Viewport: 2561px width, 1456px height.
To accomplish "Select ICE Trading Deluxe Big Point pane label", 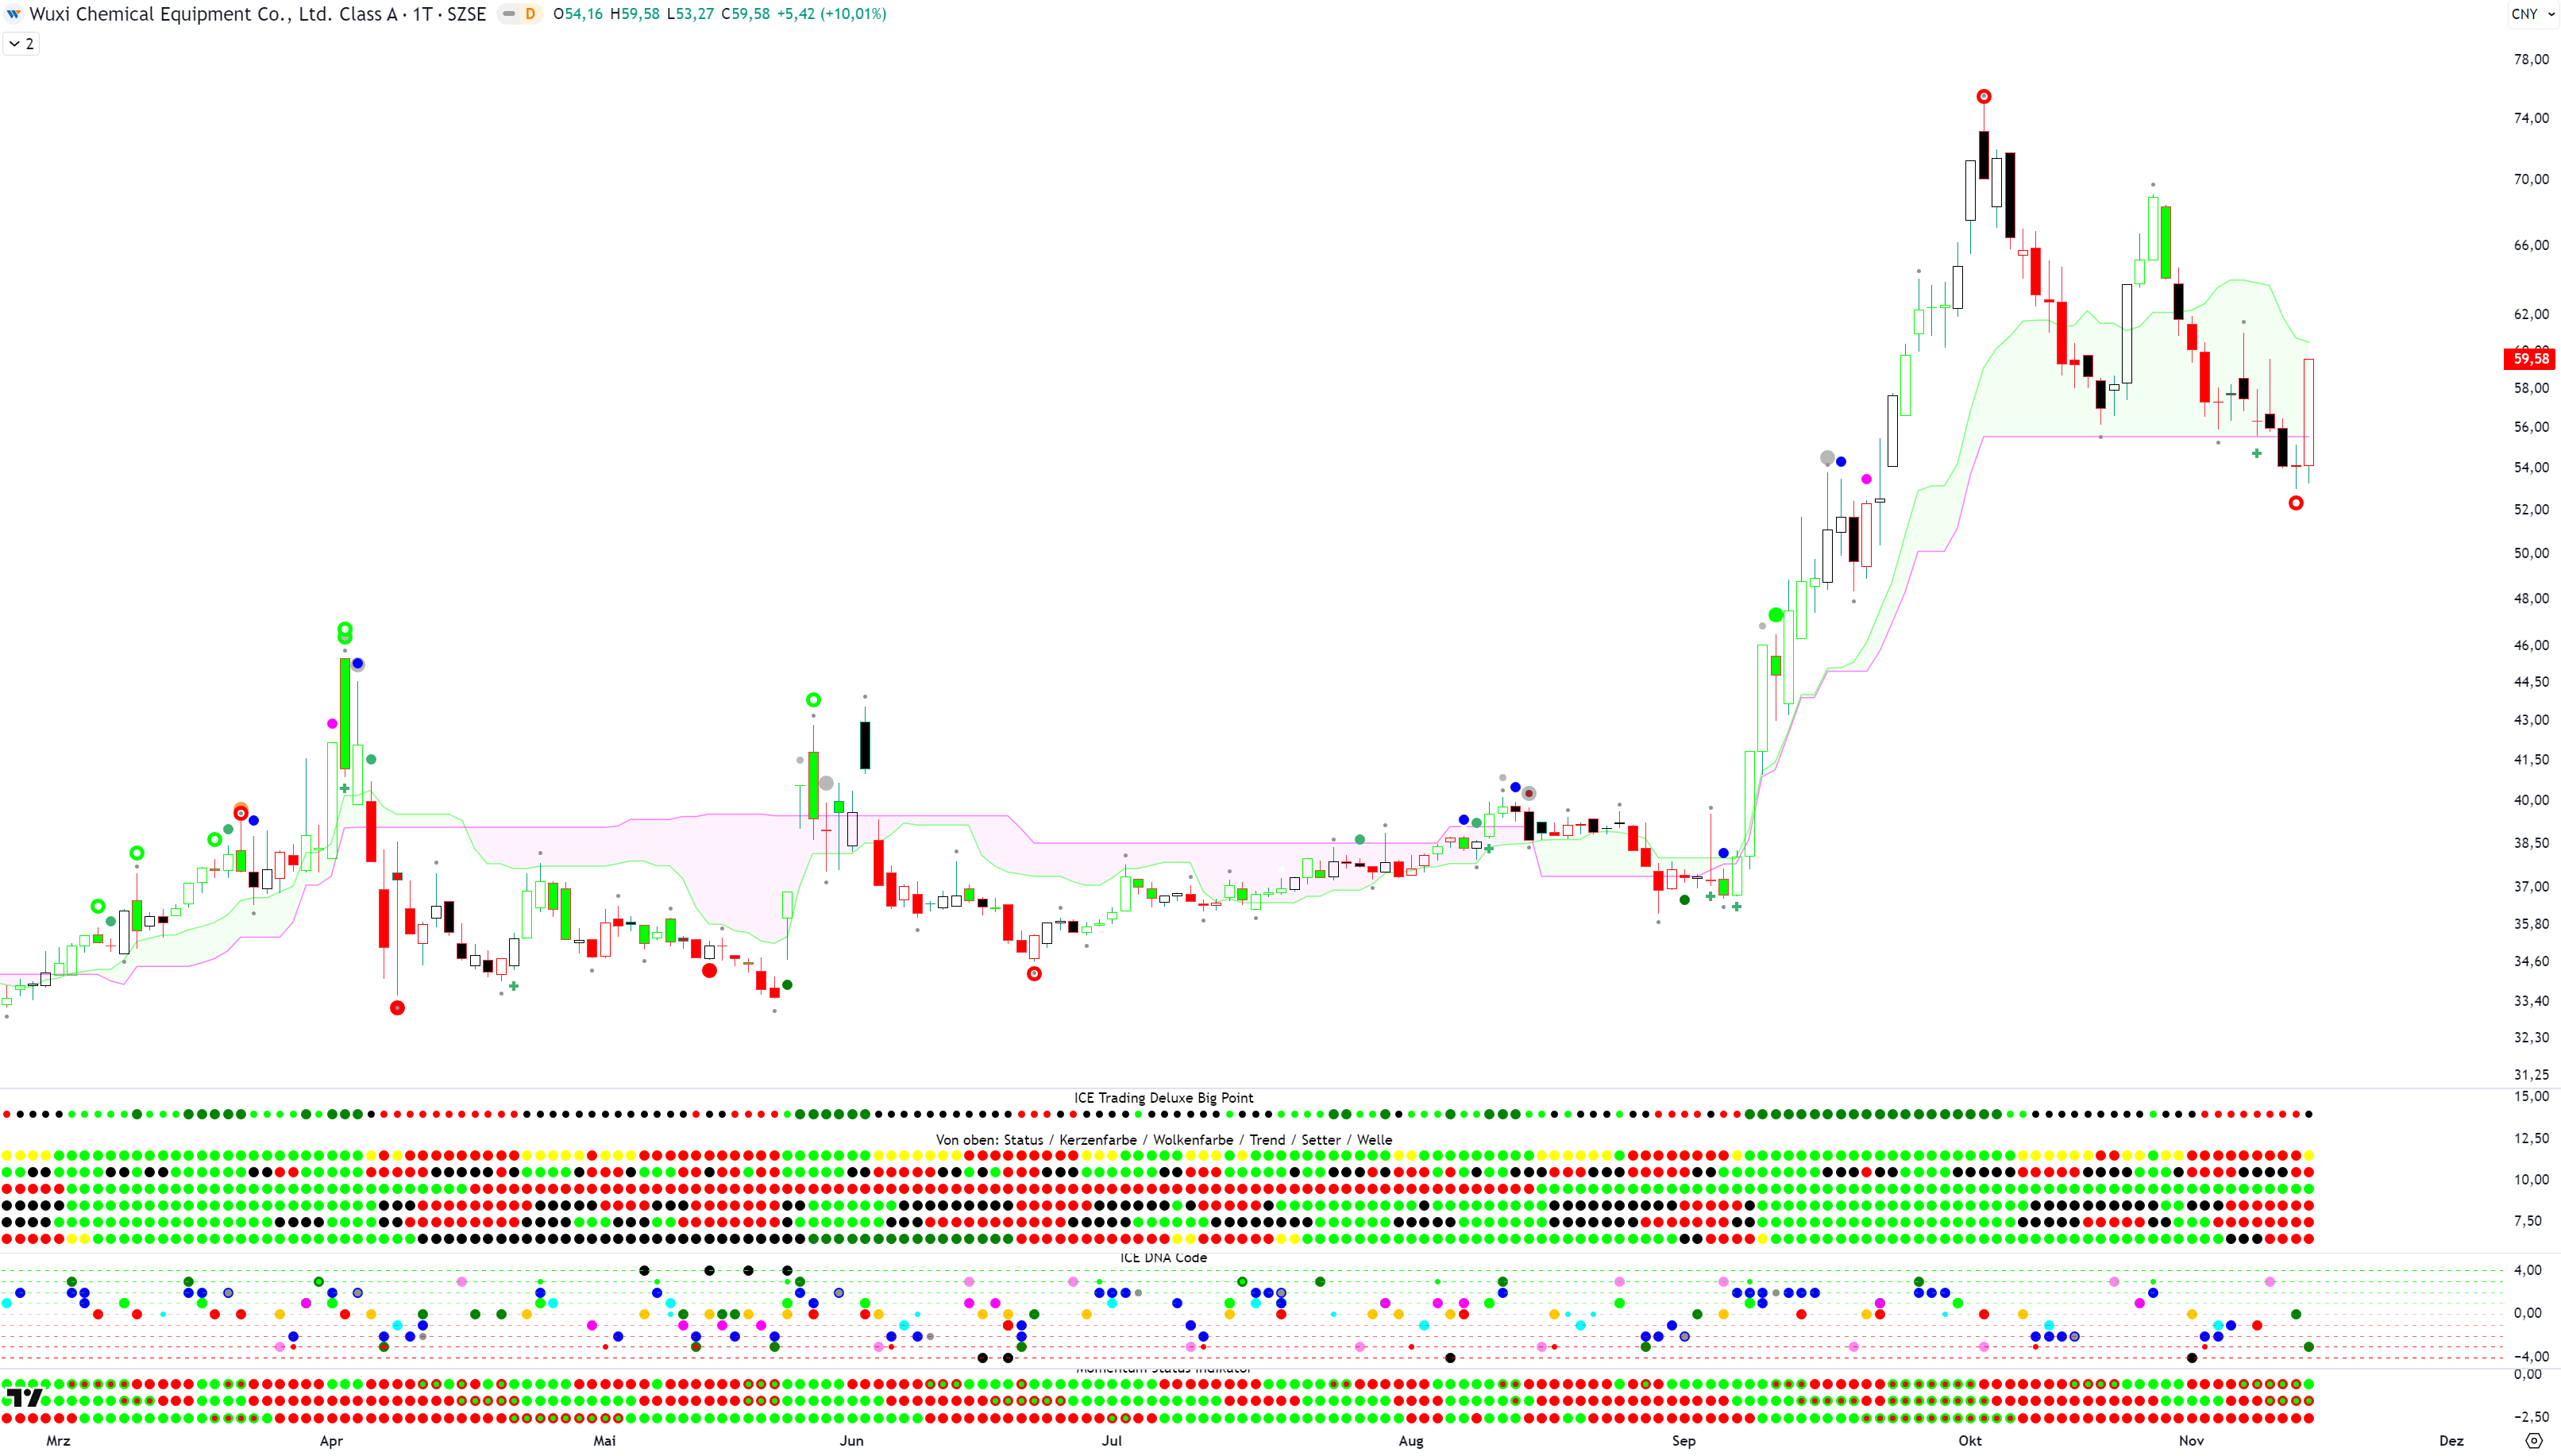I will pyautogui.click(x=1163, y=1098).
